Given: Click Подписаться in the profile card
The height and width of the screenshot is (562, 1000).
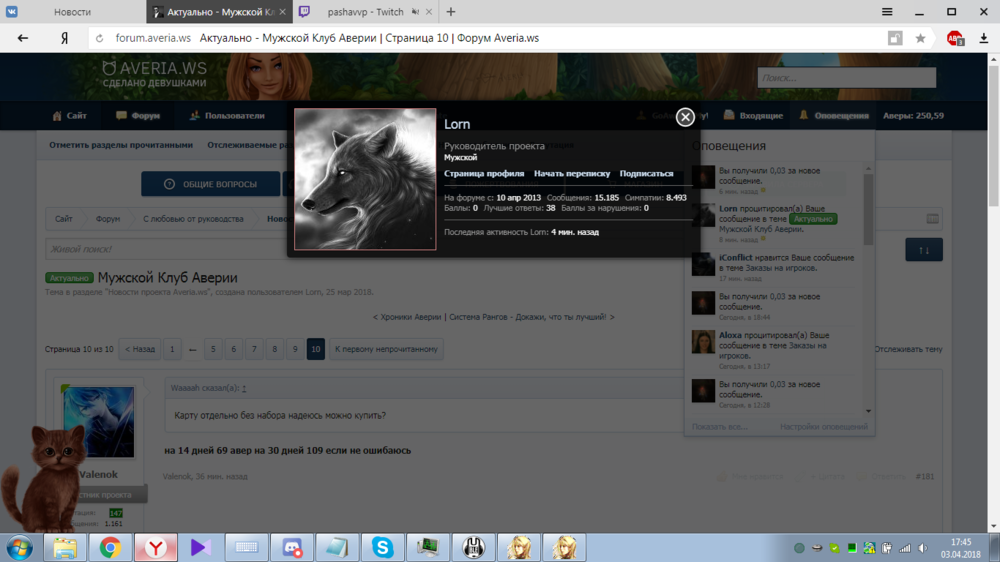Looking at the screenshot, I should pyautogui.click(x=646, y=173).
